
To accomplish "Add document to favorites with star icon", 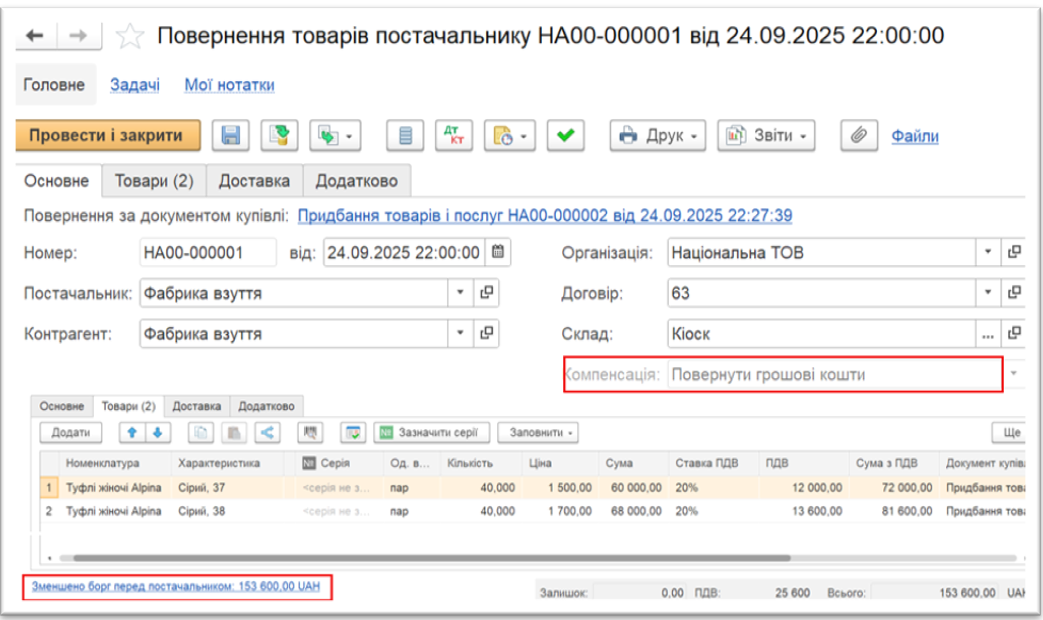I will pos(129,37).
